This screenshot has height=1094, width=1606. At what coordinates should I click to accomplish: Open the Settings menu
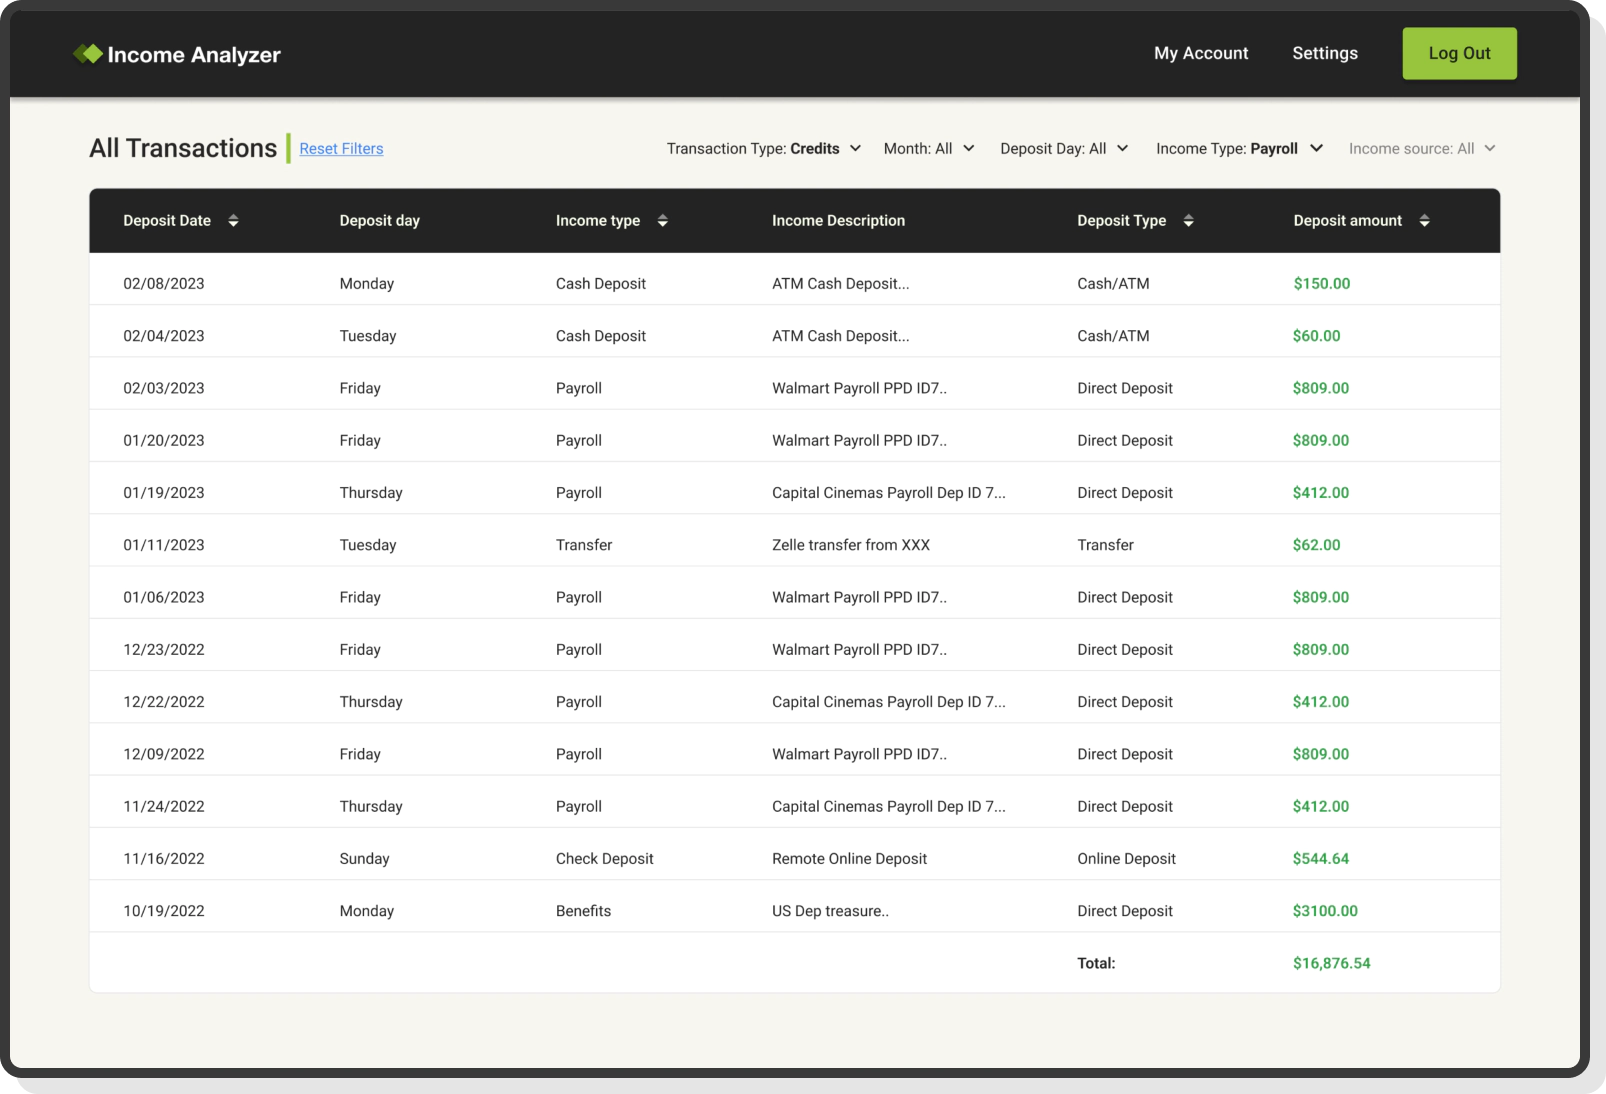(x=1324, y=53)
